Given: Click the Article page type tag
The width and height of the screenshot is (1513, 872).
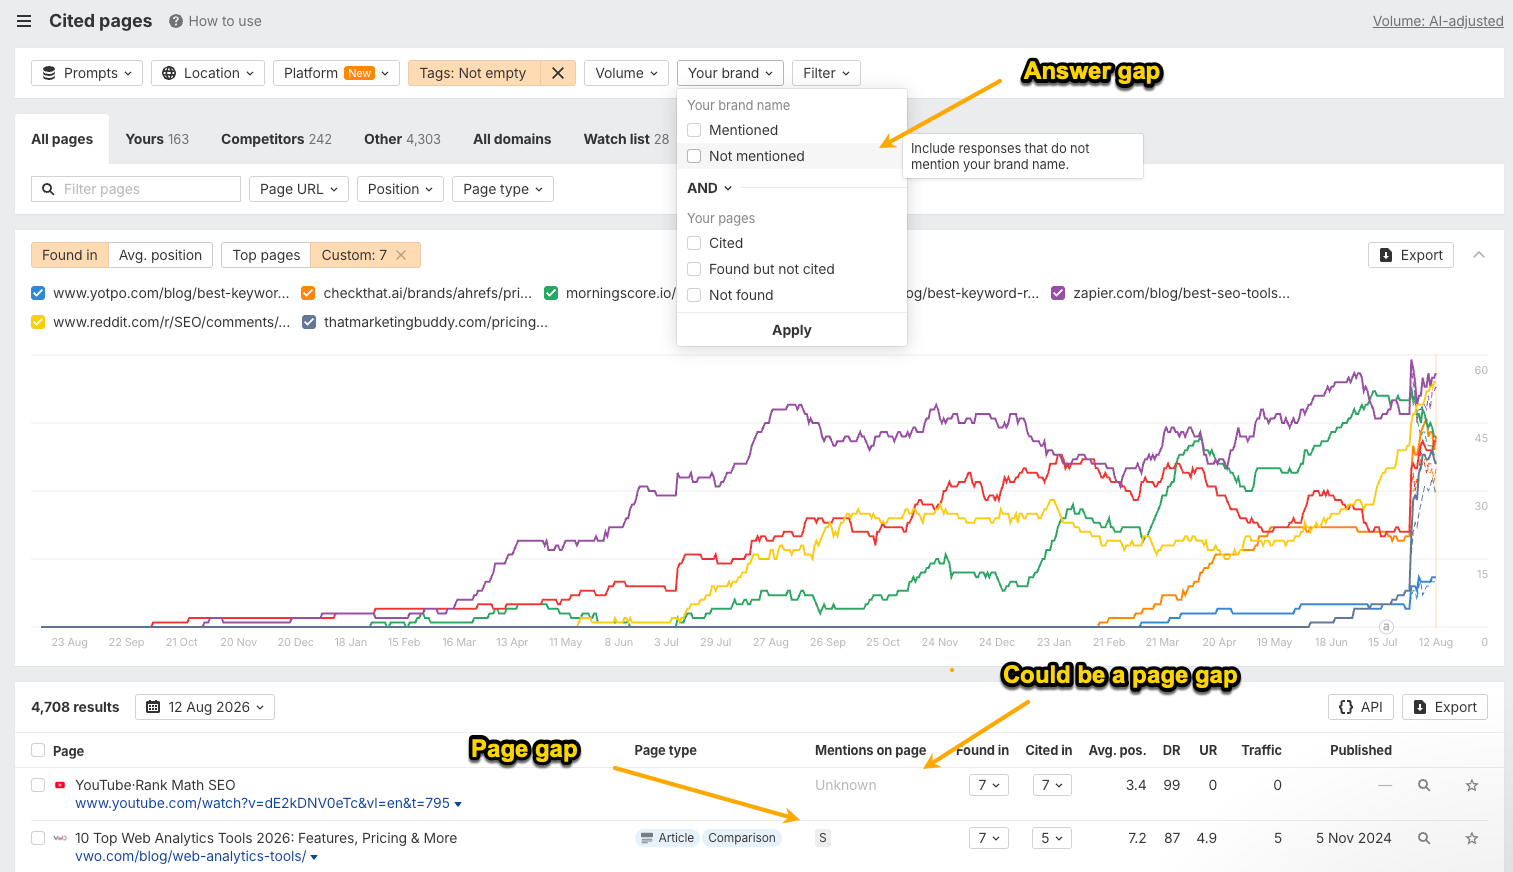Looking at the screenshot, I should 667,838.
